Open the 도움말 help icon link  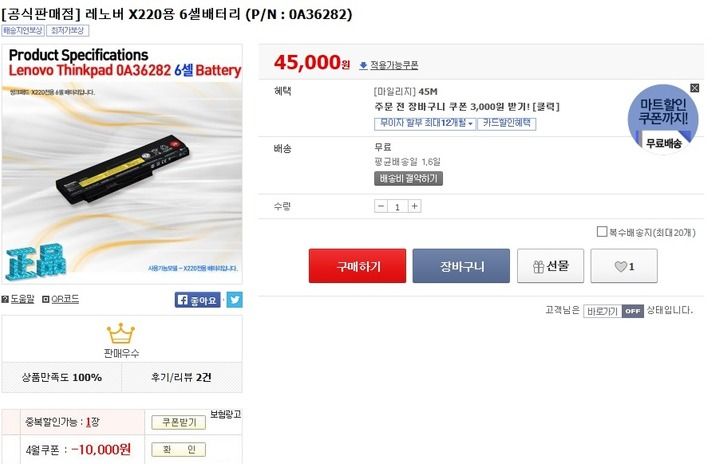click(x=18, y=299)
